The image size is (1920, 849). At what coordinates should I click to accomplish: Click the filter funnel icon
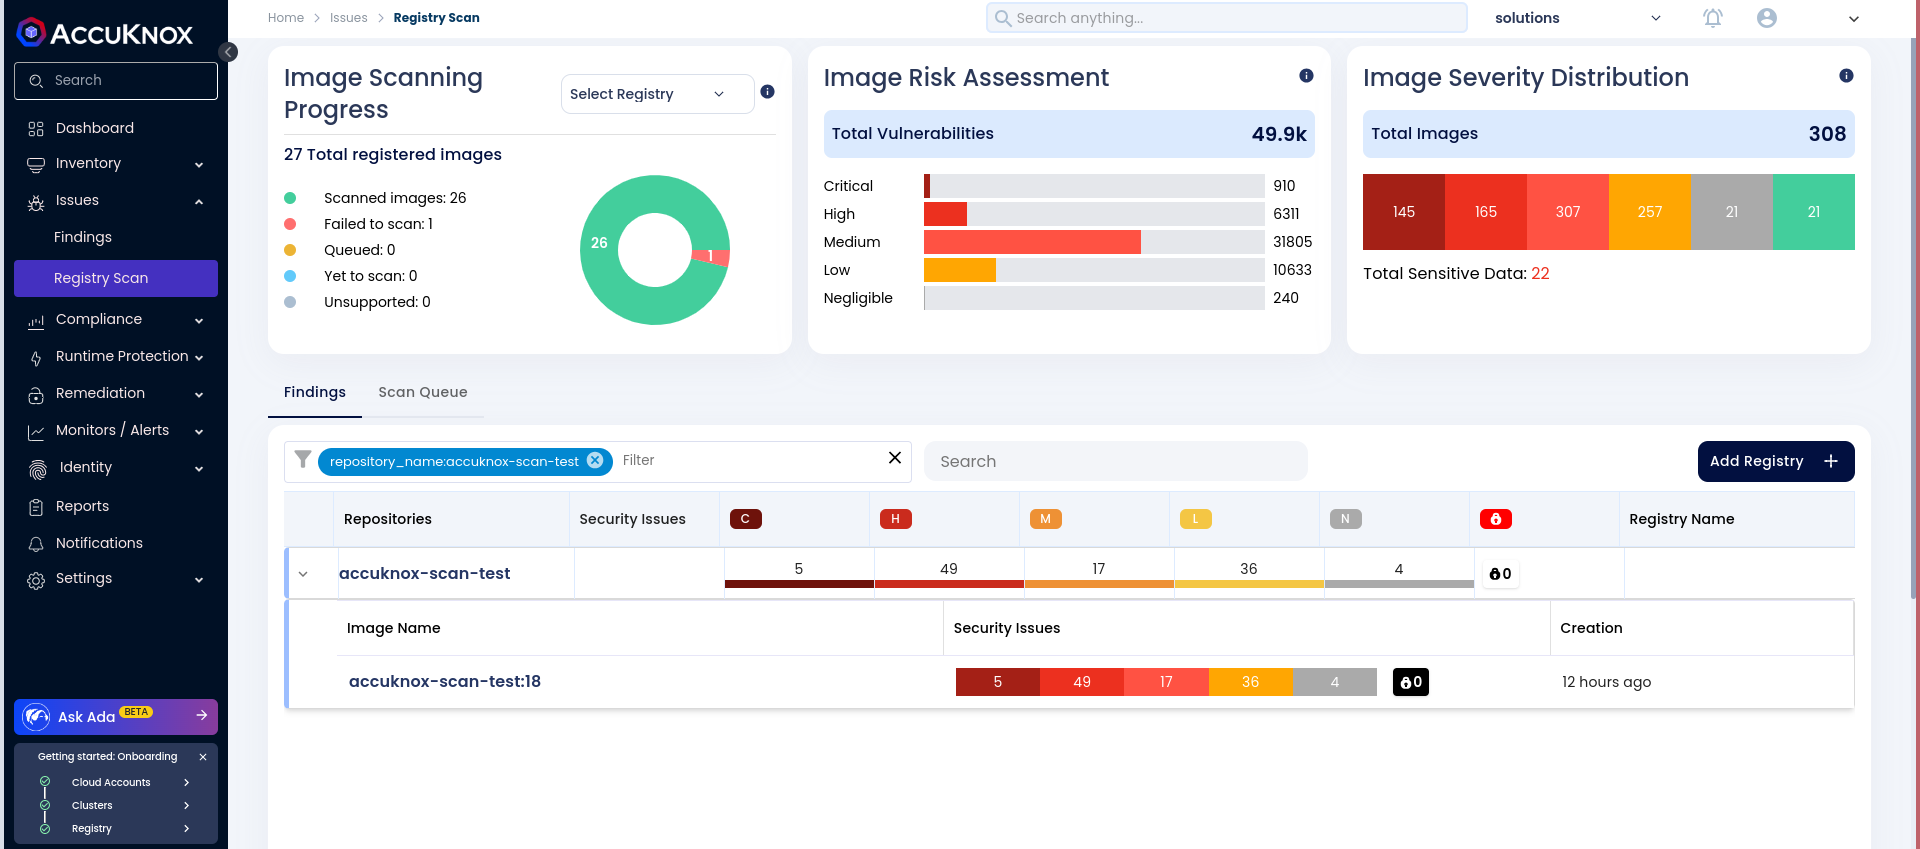coord(303,459)
